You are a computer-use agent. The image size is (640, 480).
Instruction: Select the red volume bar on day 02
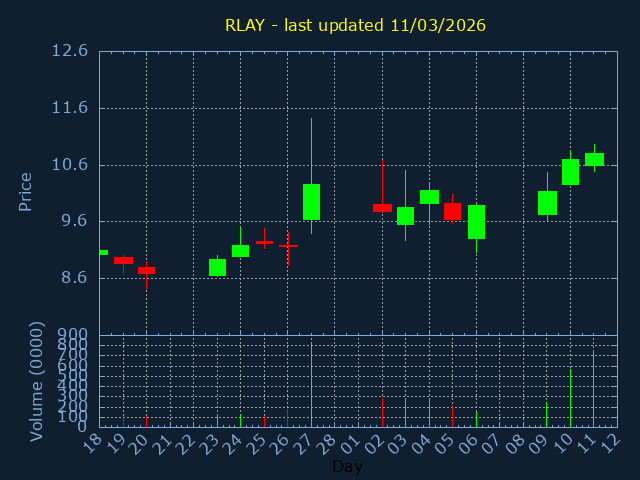click(x=382, y=412)
